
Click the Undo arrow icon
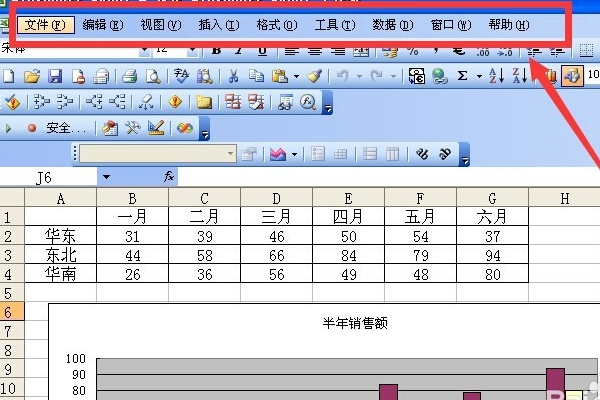(x=343, y=76)
